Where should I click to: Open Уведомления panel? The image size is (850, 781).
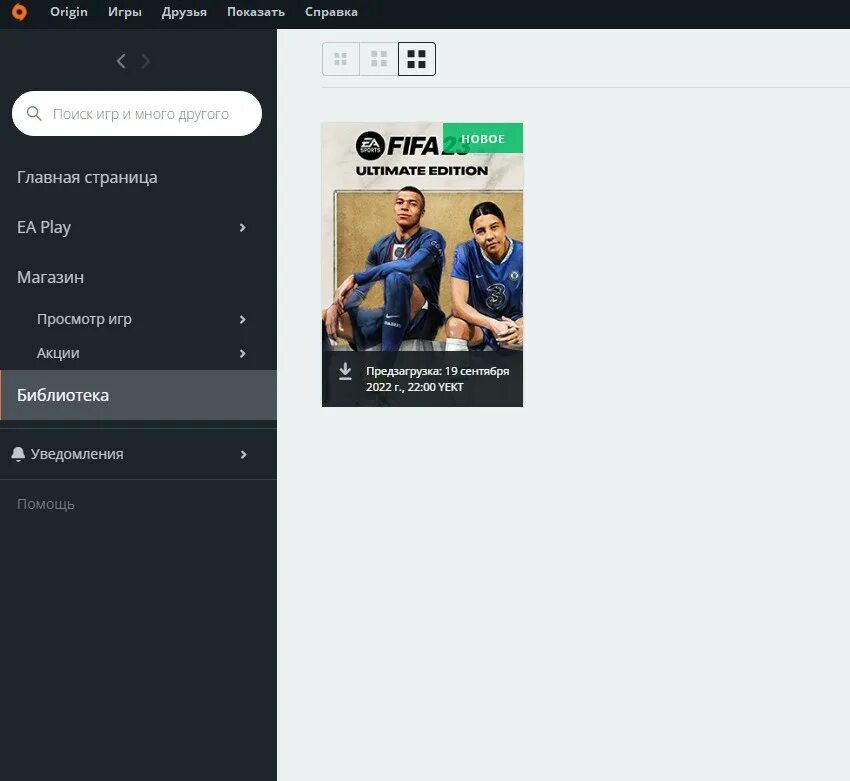(77, 454)
